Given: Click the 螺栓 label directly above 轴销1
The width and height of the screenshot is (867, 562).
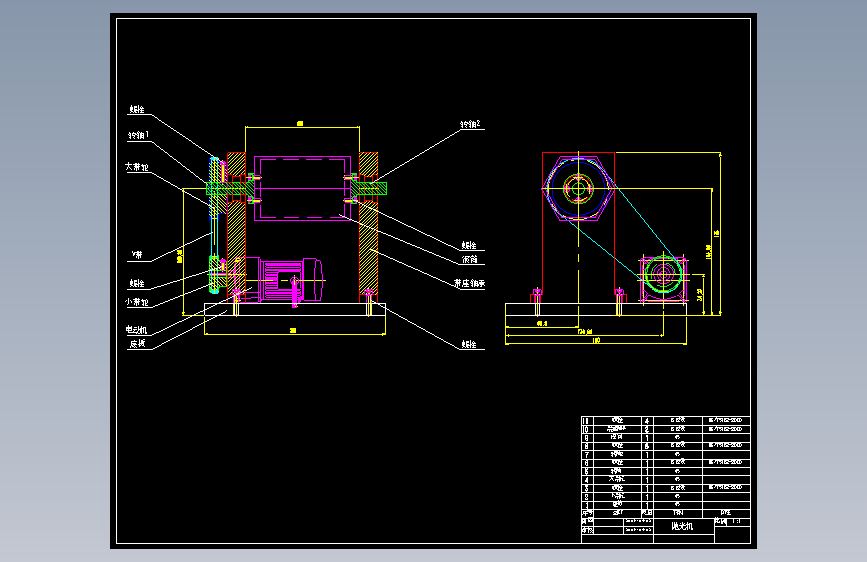Looking at the screenshot, I should [x=137, y=110].
